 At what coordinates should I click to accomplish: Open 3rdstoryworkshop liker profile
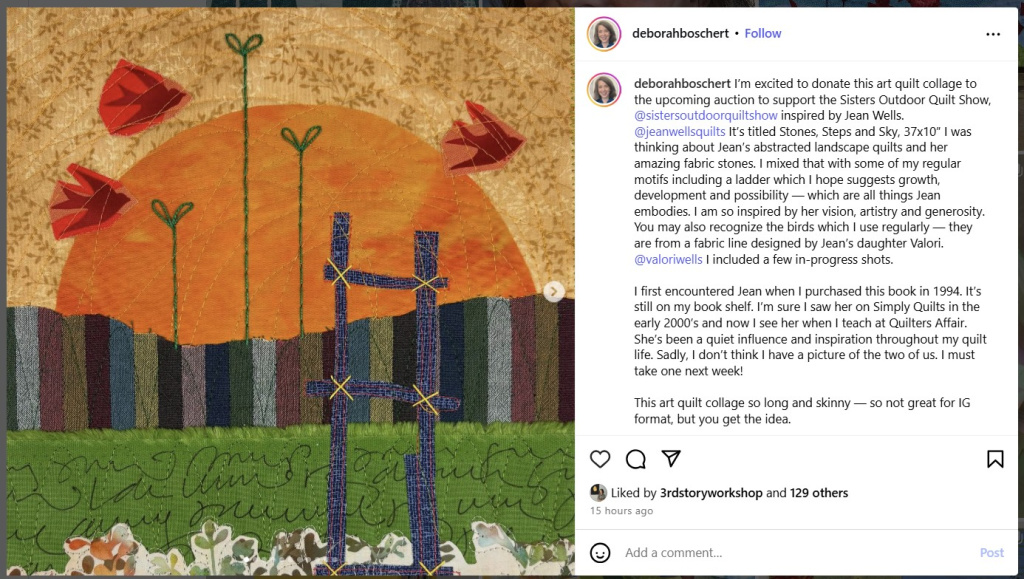point(711,493)
